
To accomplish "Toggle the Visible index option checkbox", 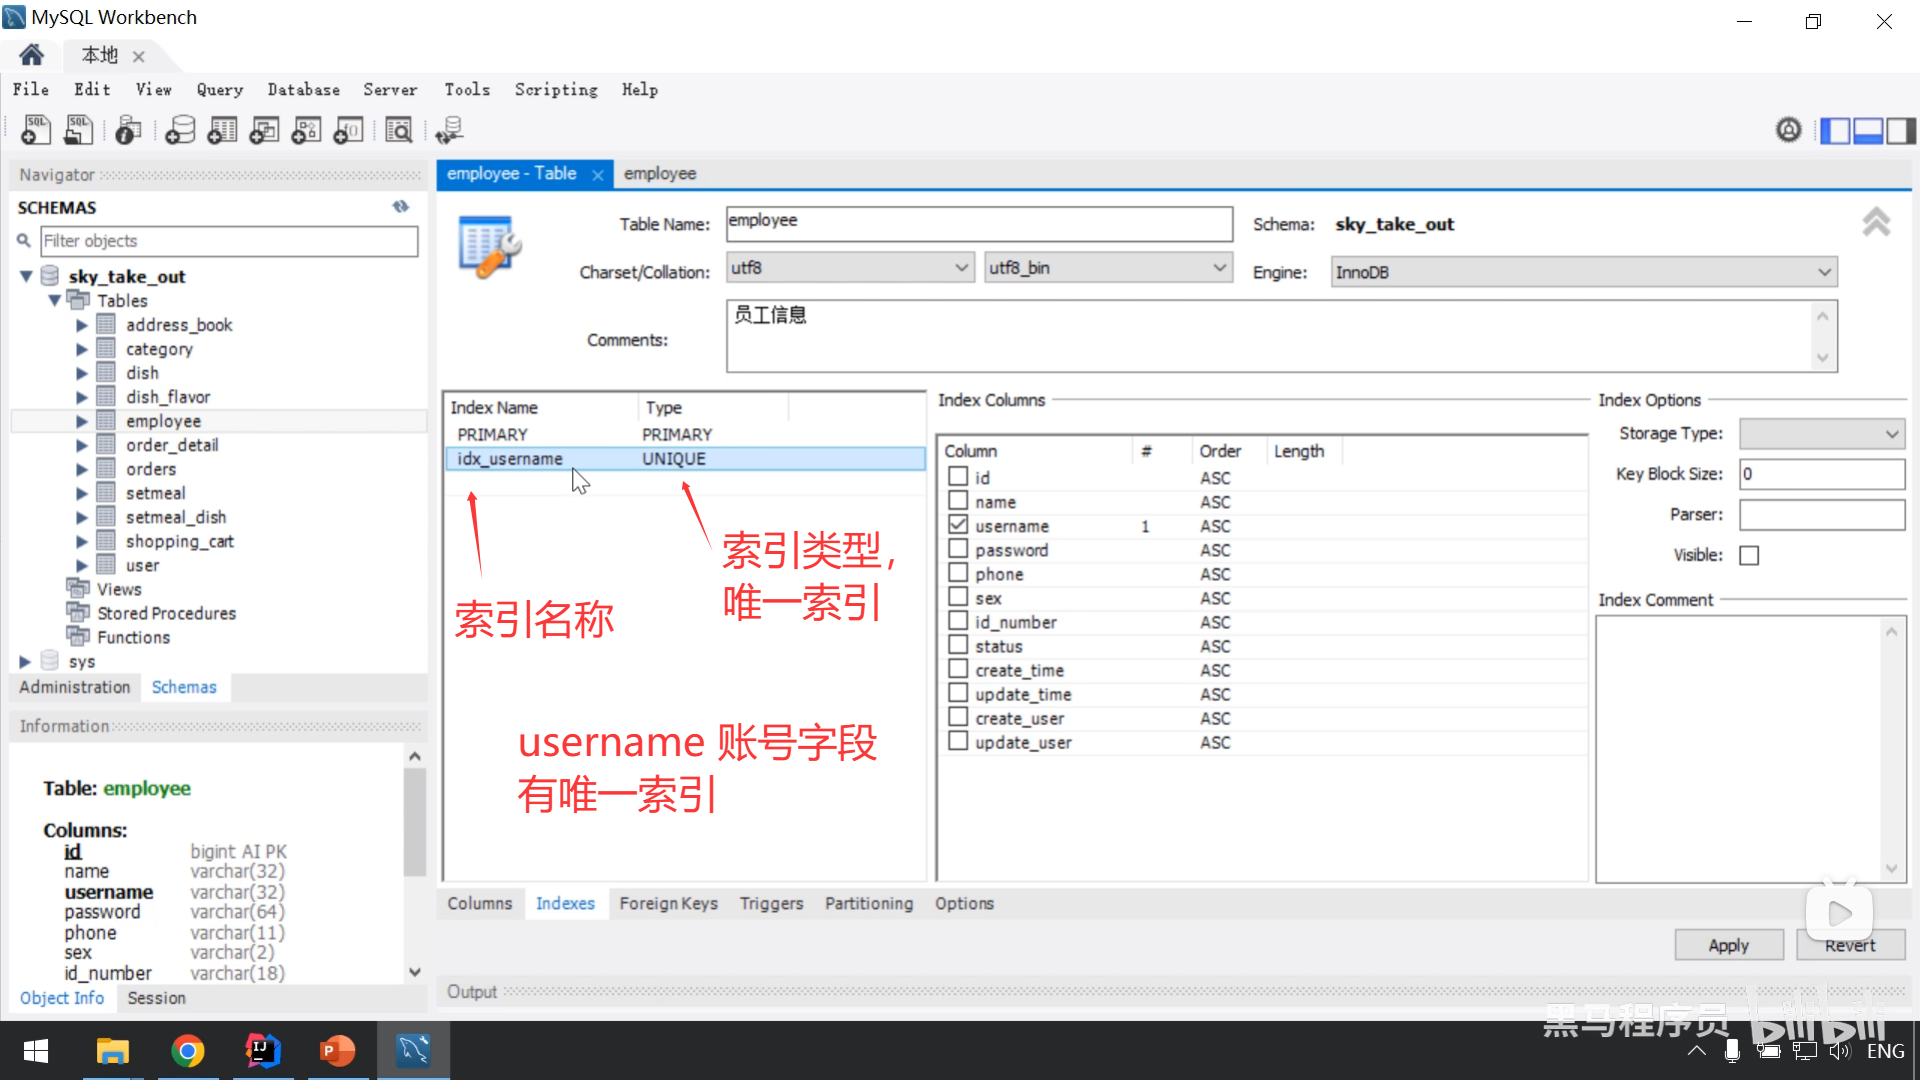I will (x=1749, y=555).
